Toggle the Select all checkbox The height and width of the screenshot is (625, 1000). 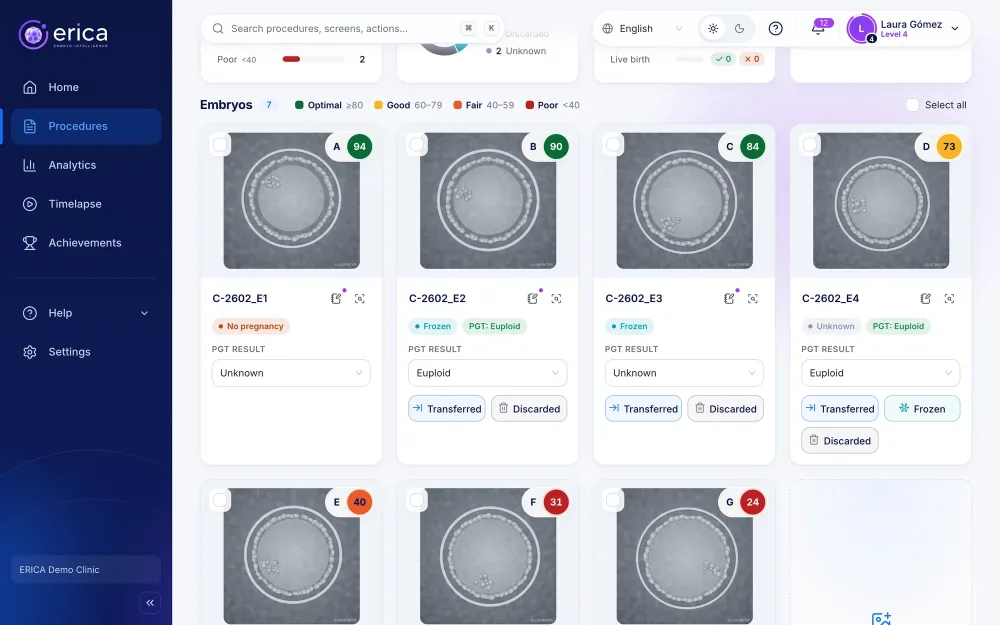(x=913, y=105)
